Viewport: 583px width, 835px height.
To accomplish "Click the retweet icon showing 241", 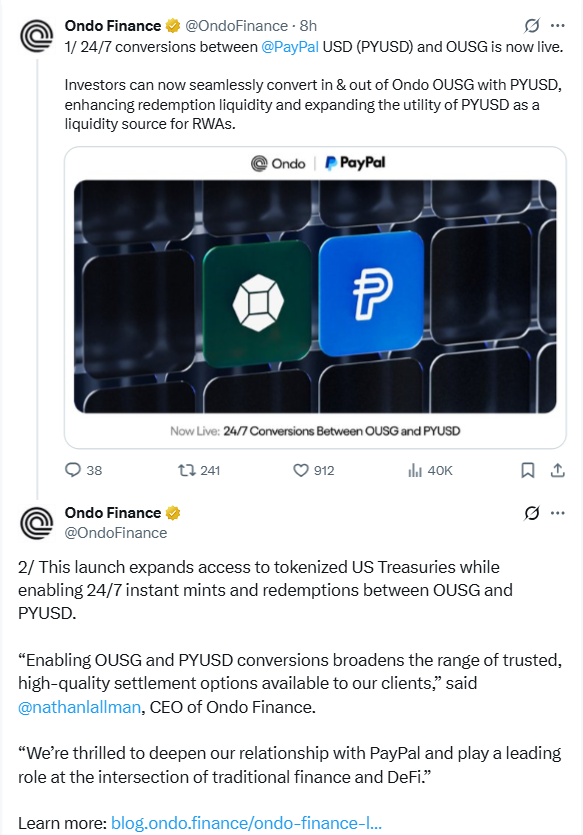I will (199, 470).
